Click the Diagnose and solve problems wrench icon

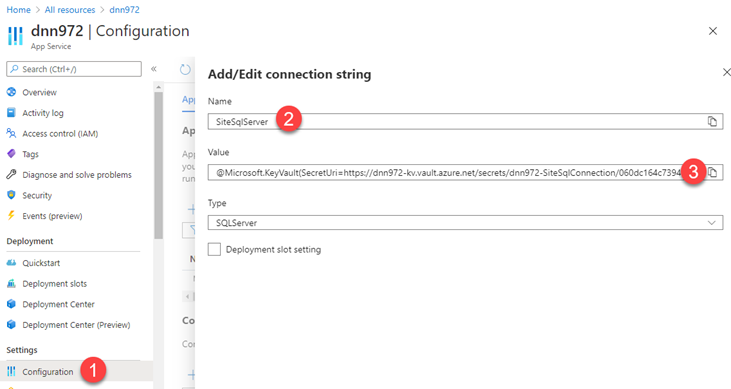tap(11, 174)
